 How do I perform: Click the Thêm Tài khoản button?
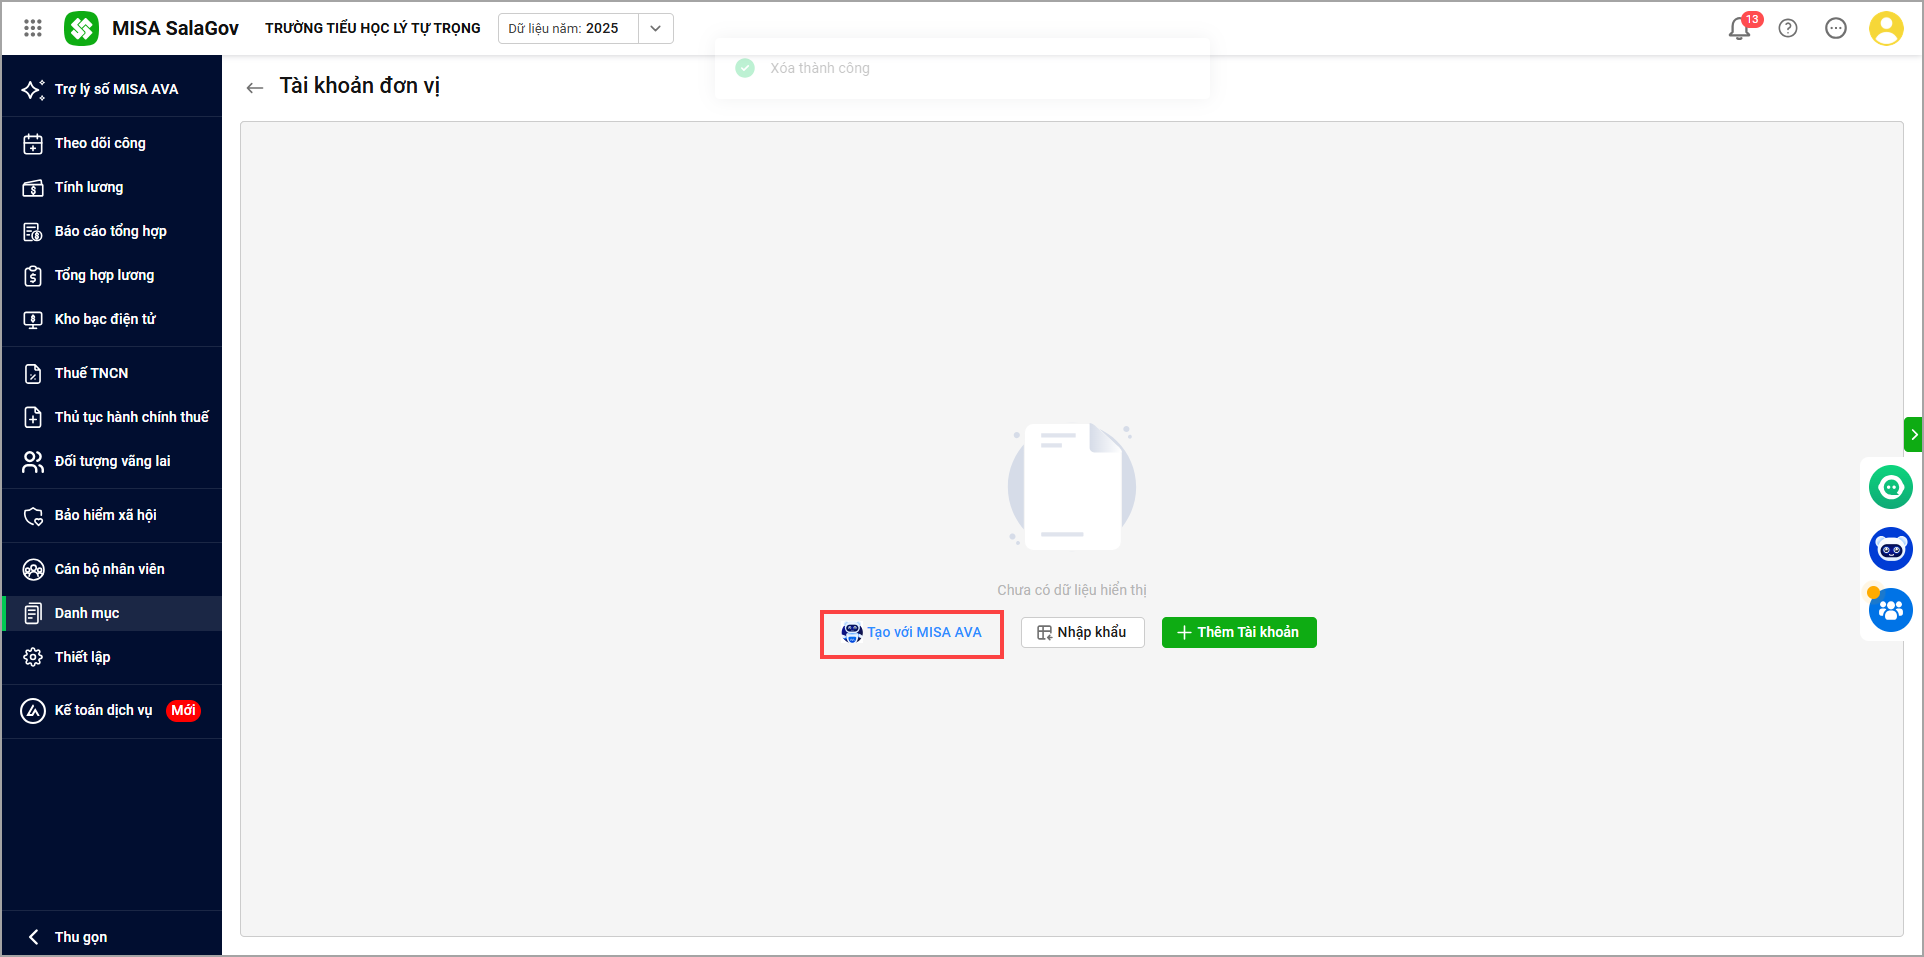1238,632
